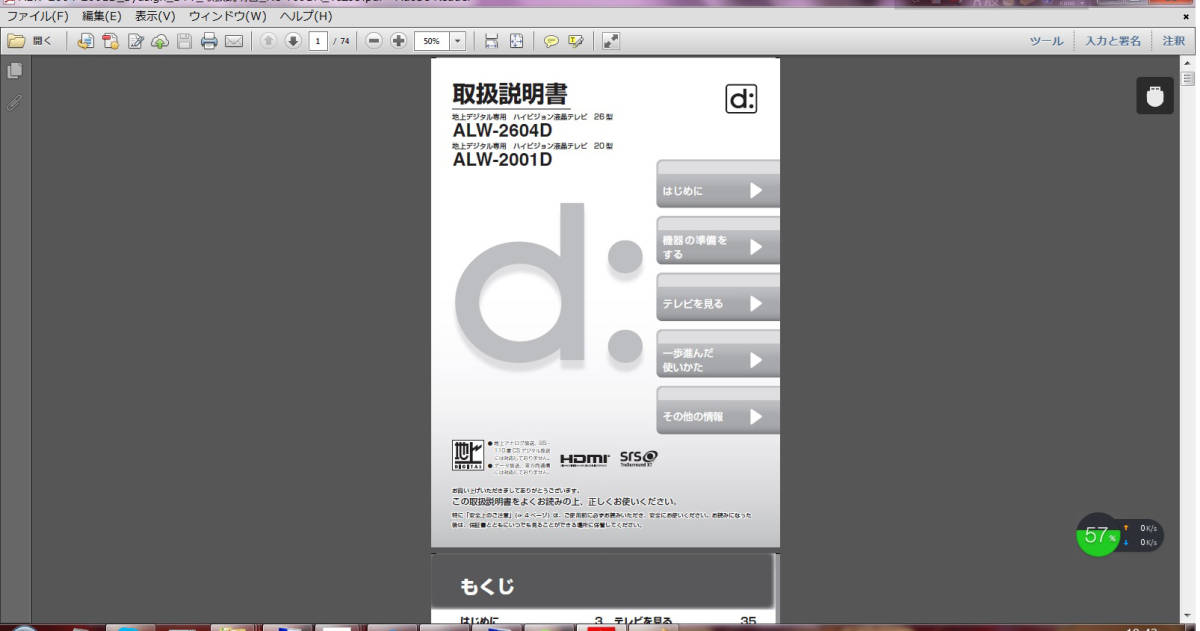Viewport: 1200px width, 631px height.
Task: Click the total pages '/ 74' text
Action: coord(342,41)
